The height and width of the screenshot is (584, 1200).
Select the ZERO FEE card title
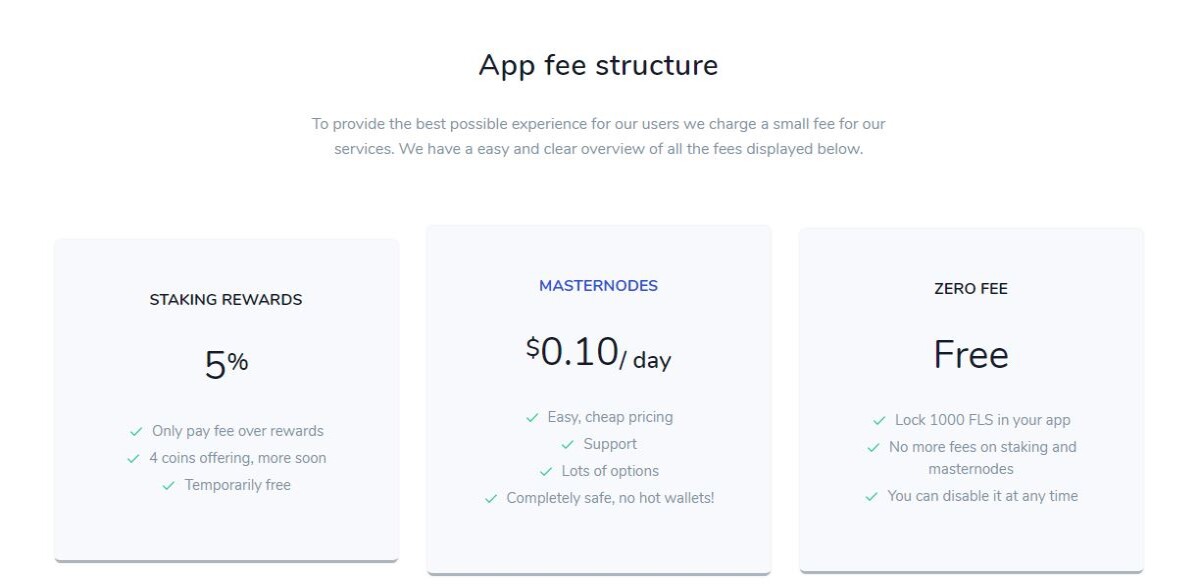point(971,289)
